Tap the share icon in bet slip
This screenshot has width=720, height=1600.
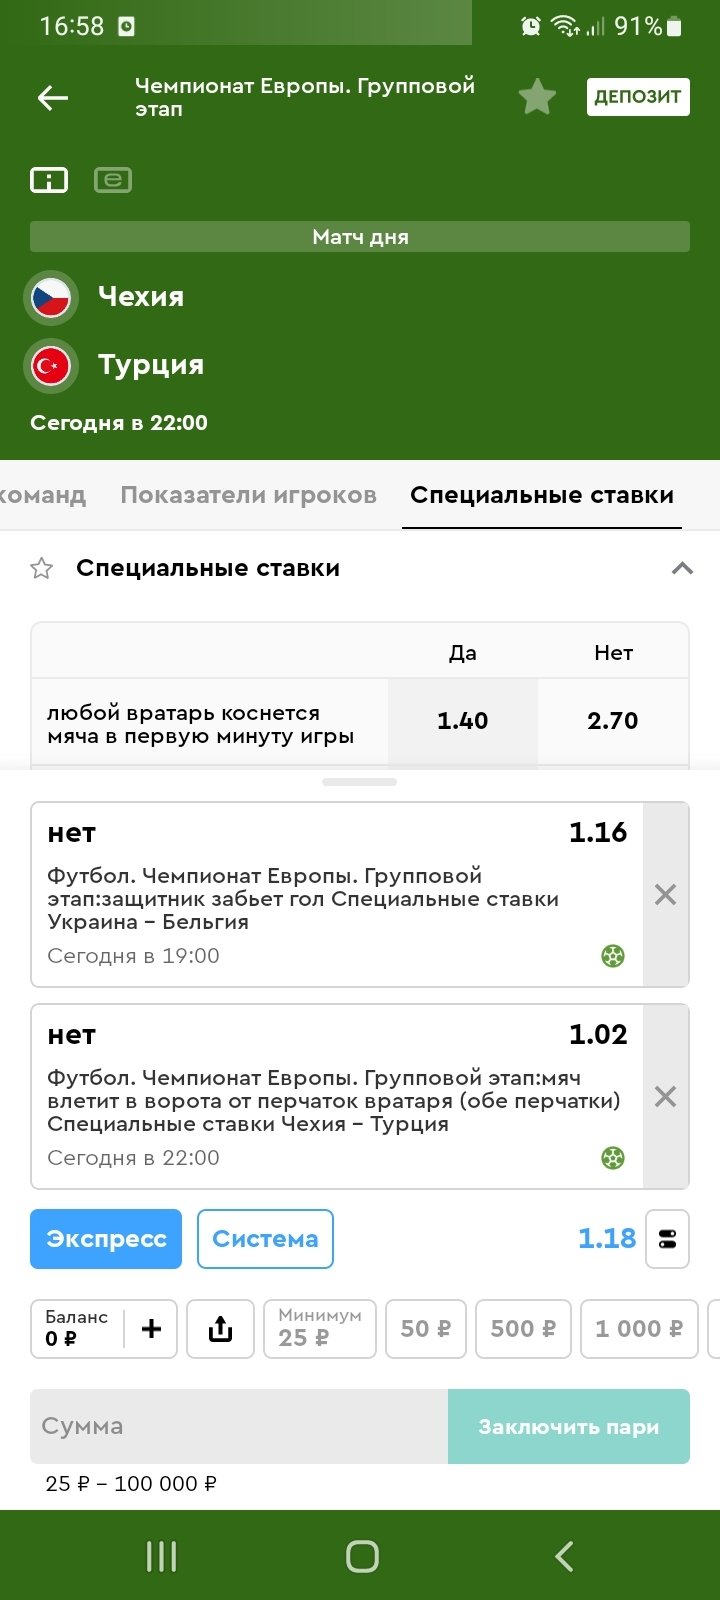(x=220, y=1329)
